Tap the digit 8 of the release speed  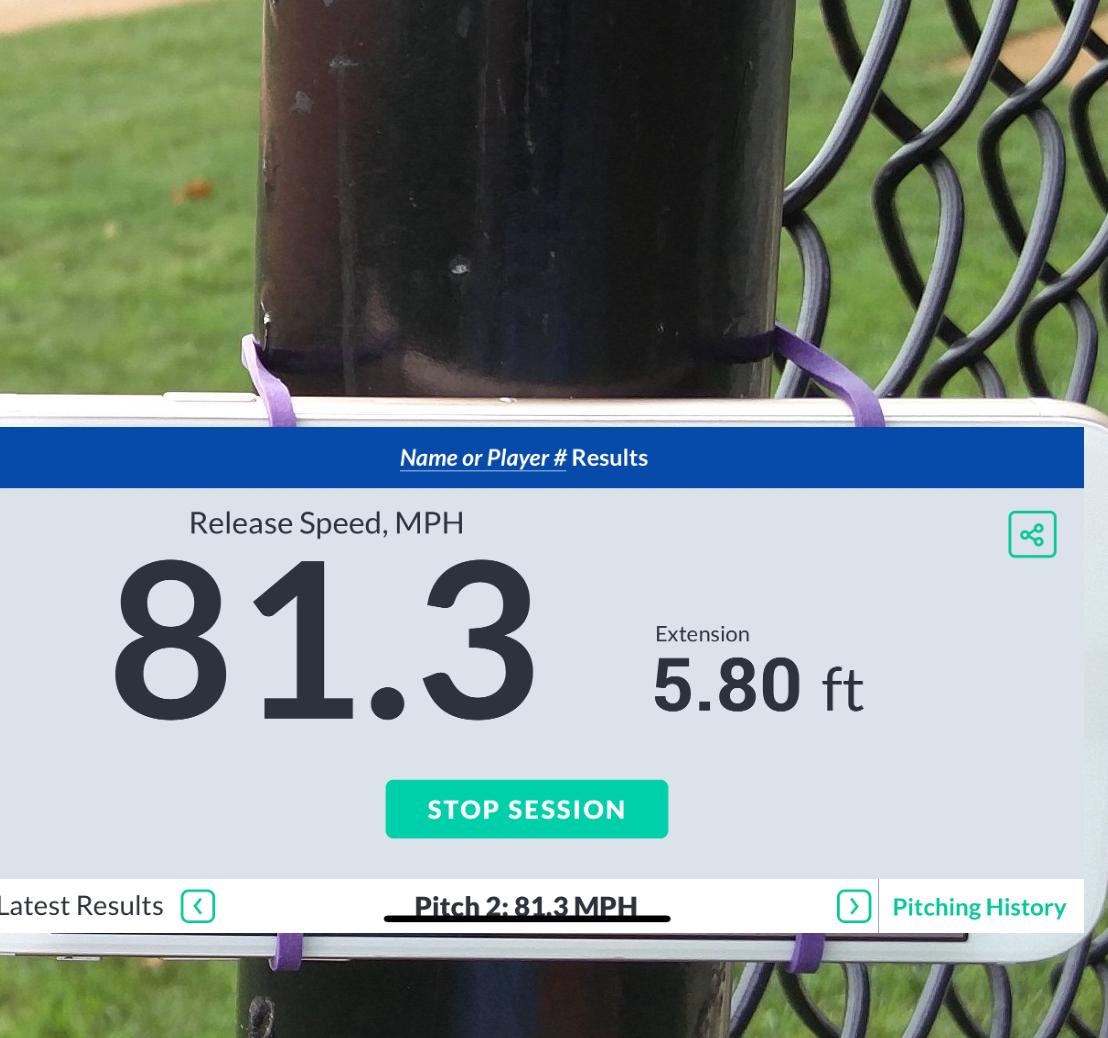click(x=170, y=639)
